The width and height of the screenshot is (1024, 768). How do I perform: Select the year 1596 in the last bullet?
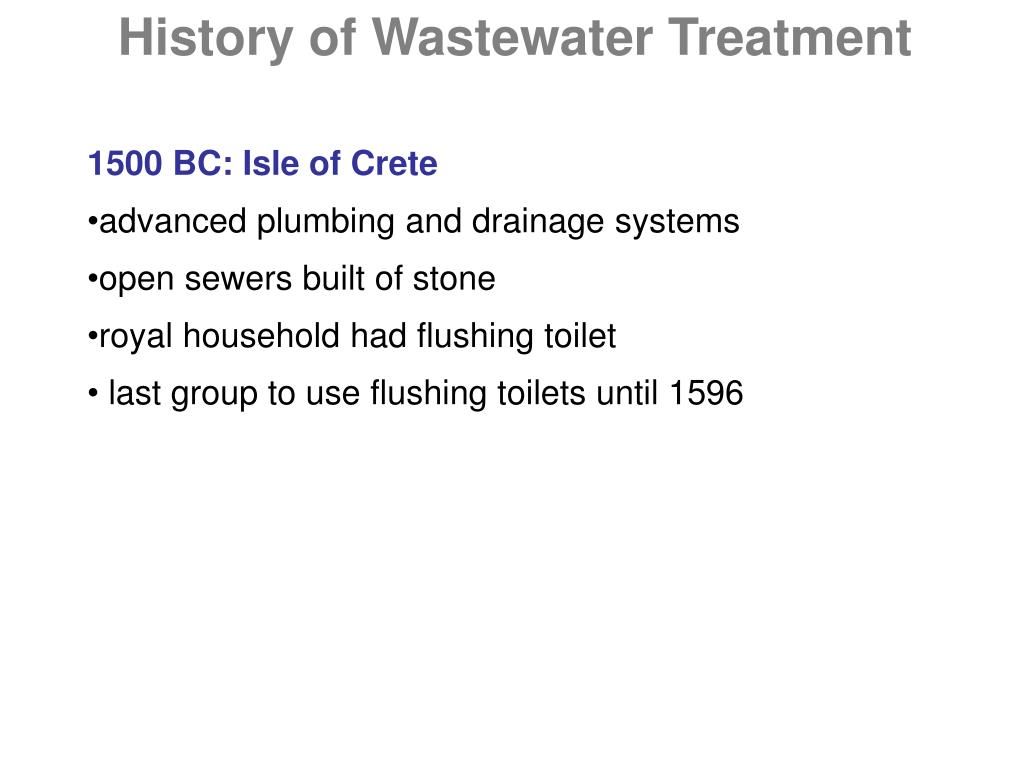tap(707, 394)
